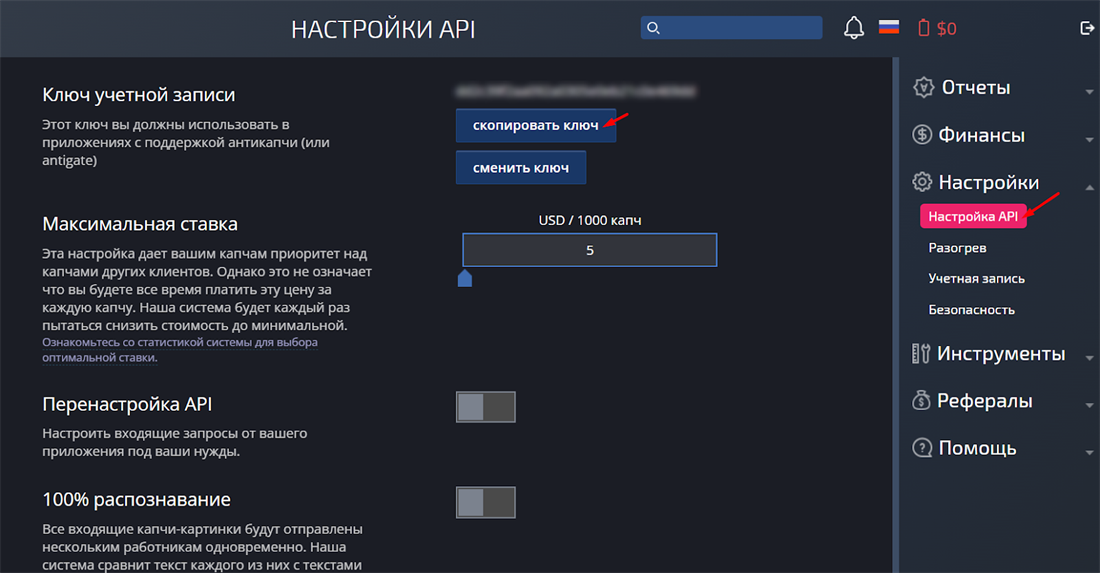Click the НАСТРОЙКИ API page title
1100x573 pixels.
[383, 29]
